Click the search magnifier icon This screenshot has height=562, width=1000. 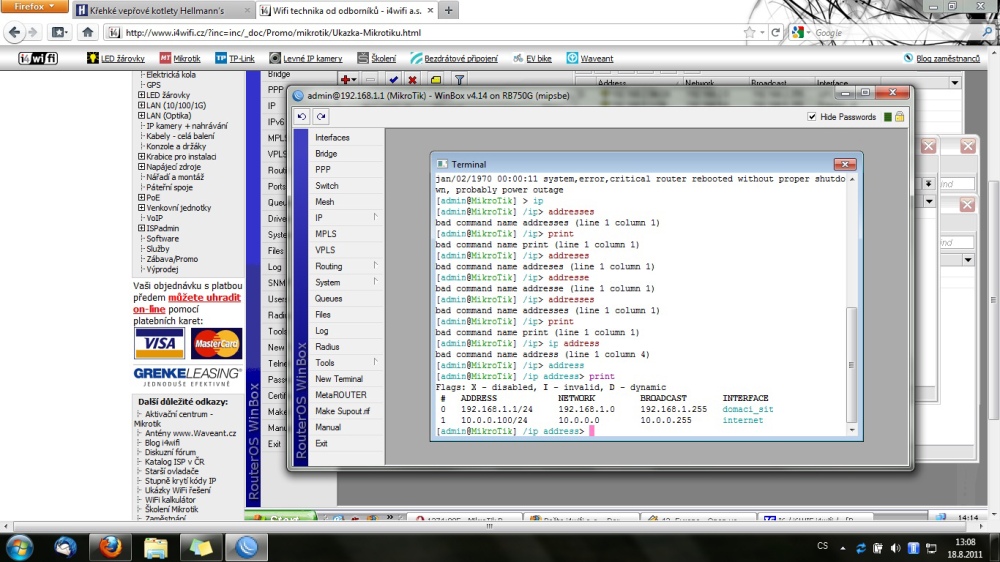coord(987,32)
